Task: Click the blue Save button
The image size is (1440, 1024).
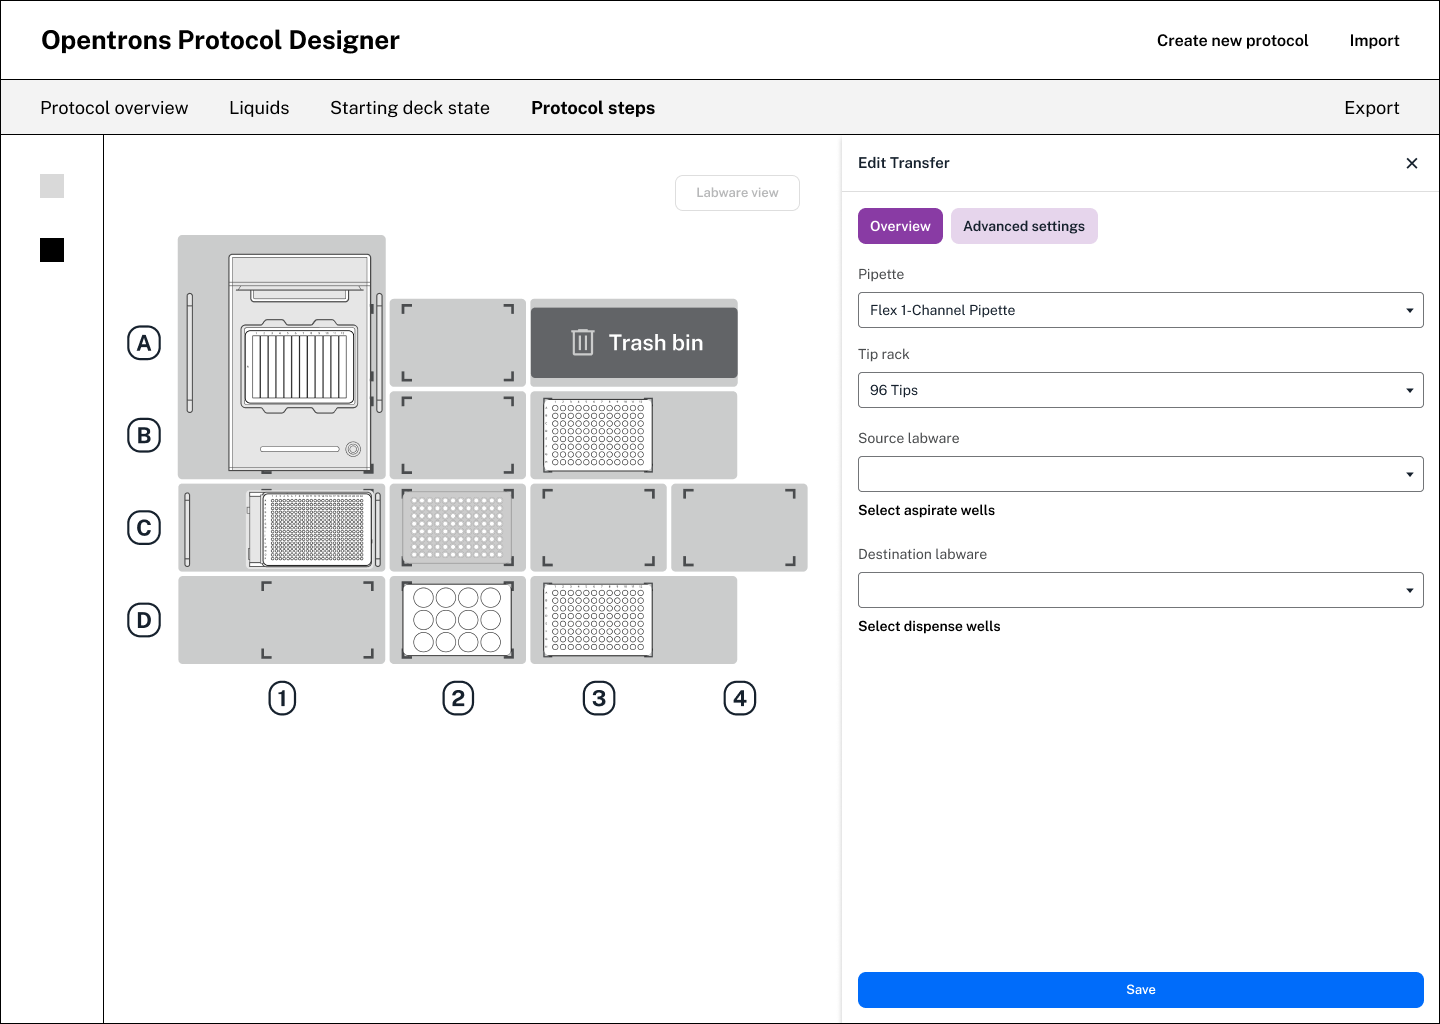Action: point(1141,990)
